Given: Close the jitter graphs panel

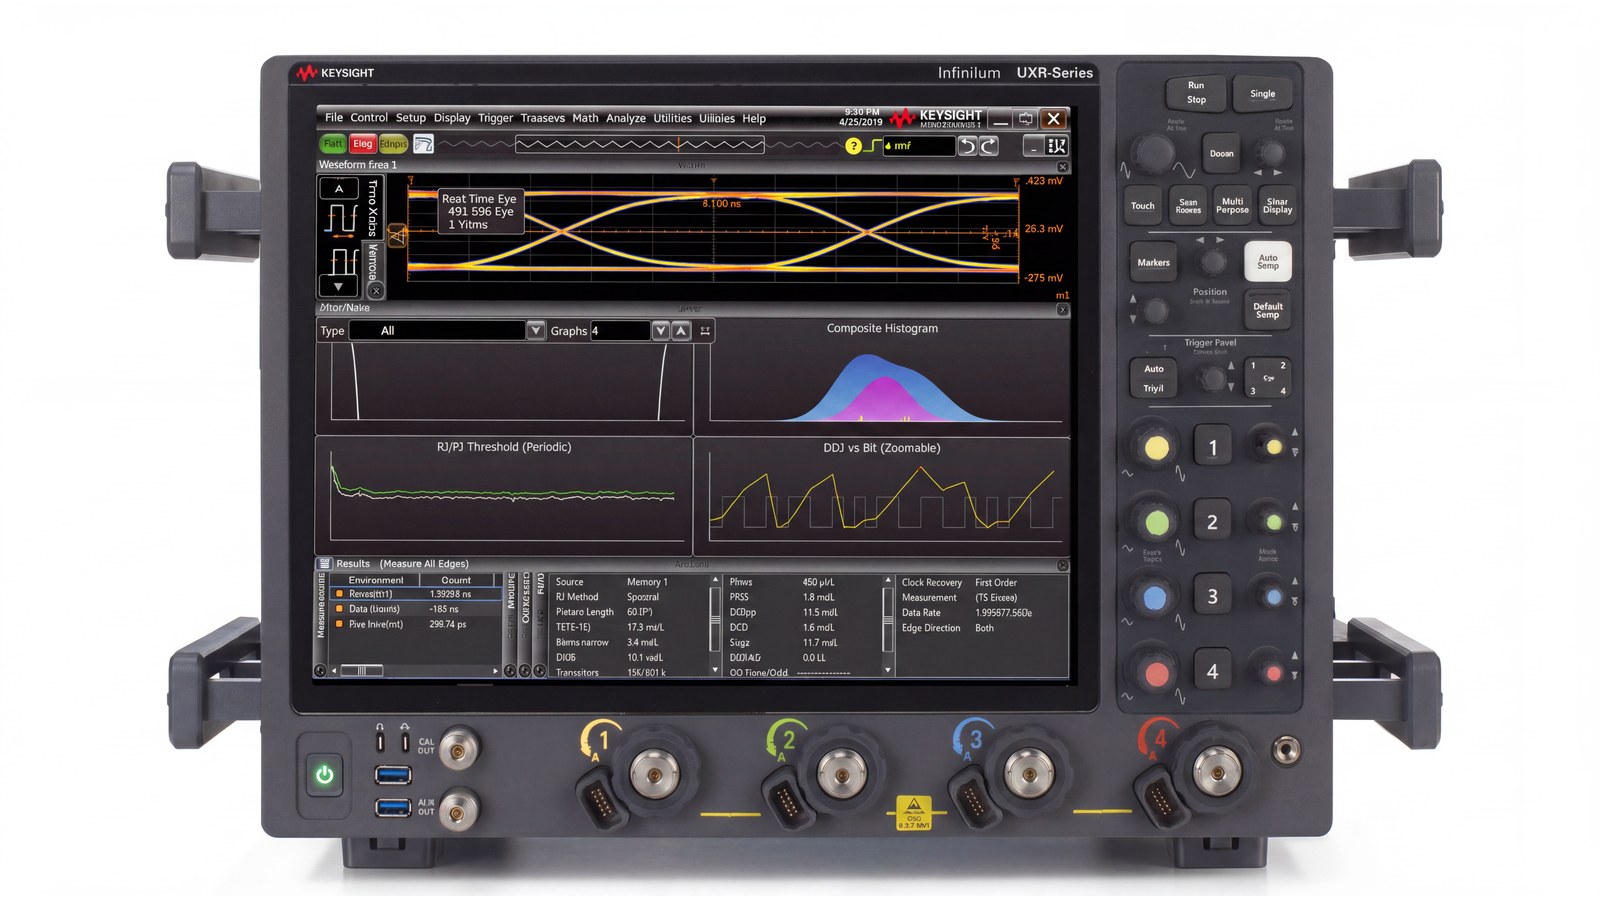Looking at the screenshot, I should [x=1062, y=310].
